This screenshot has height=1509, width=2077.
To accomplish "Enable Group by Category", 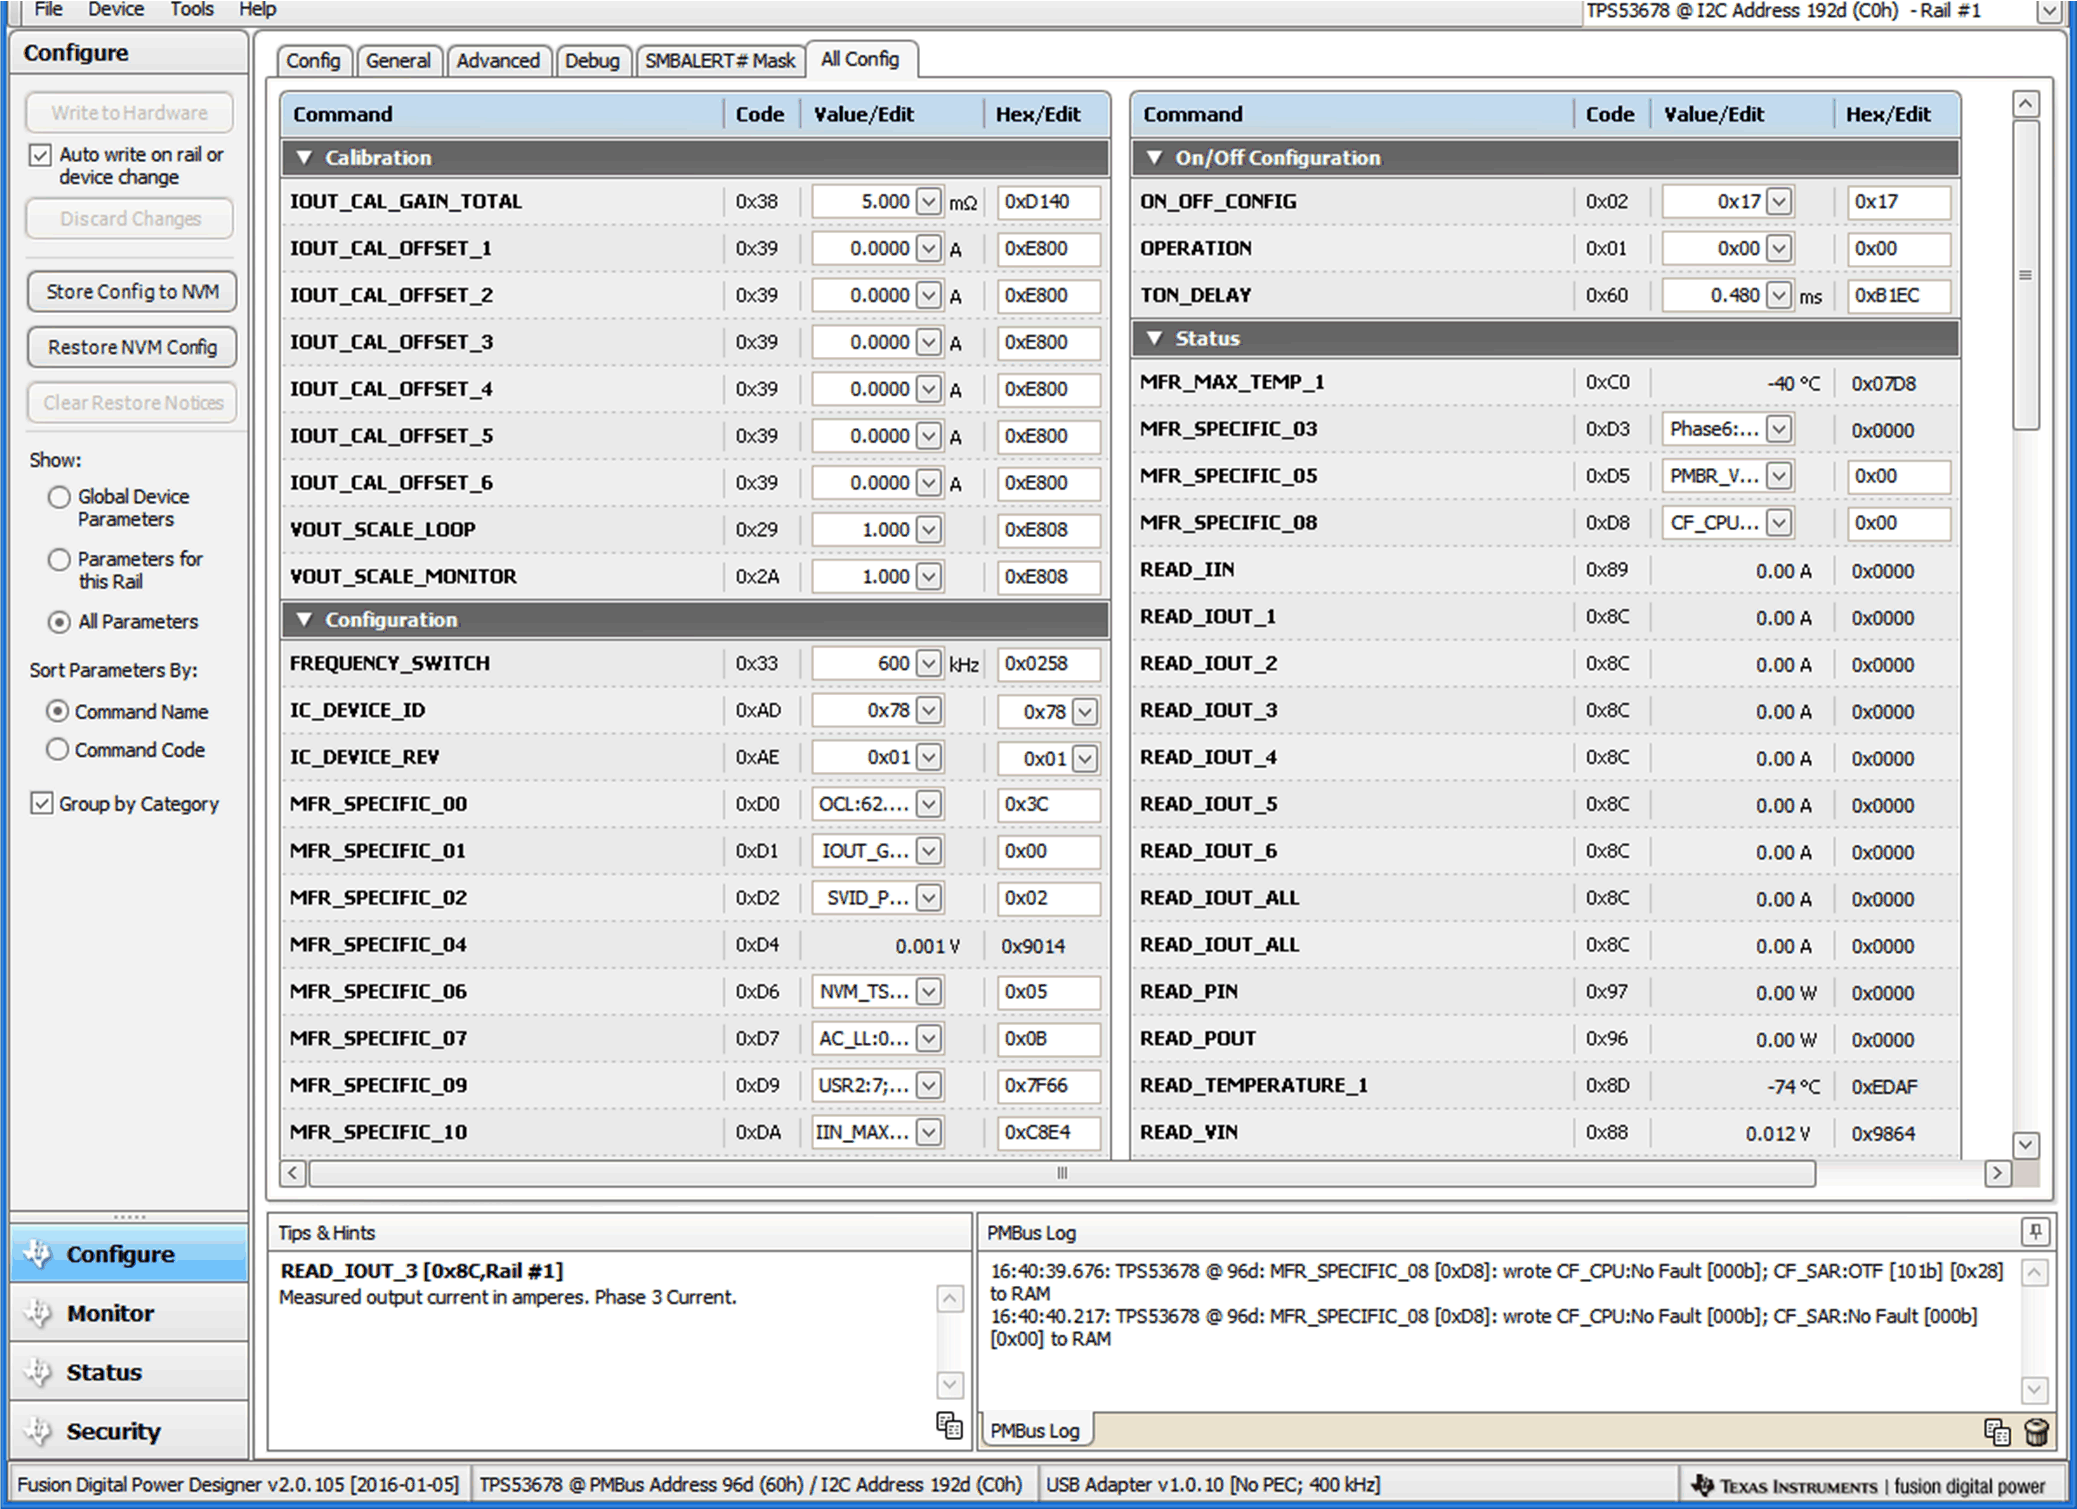I will click(x=41, y=803).
